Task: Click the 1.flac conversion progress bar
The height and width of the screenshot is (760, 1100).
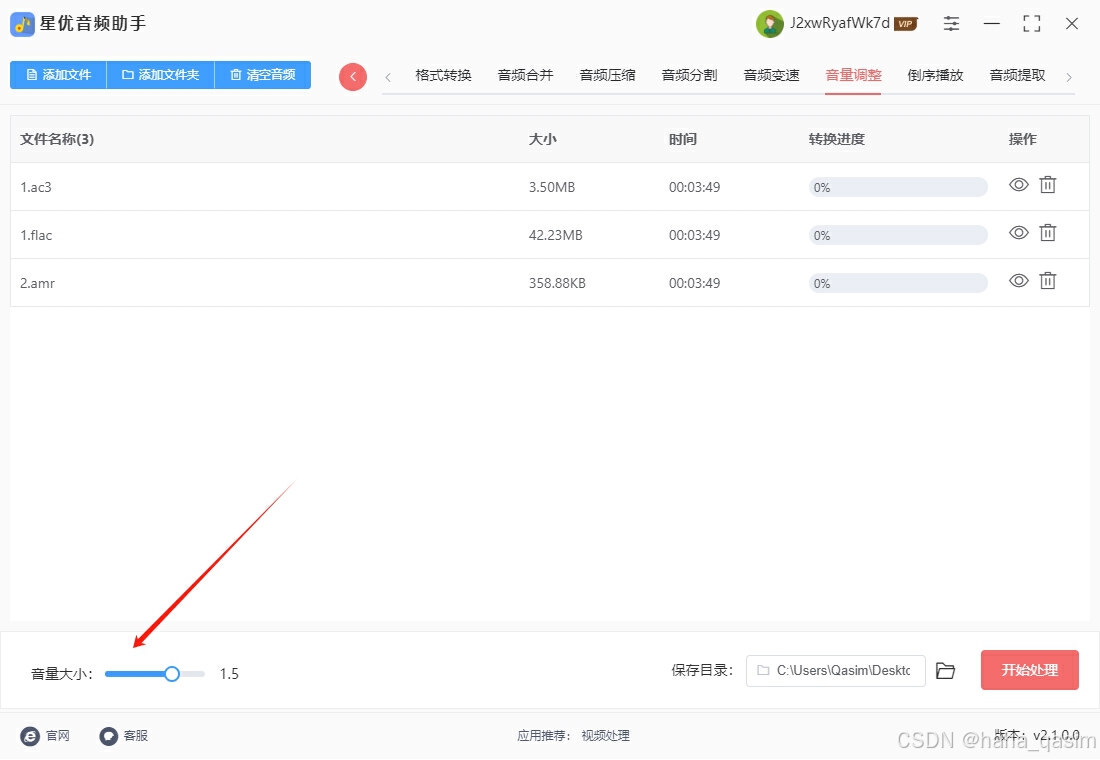Action: pyautogui.click(x=898, y=235)
